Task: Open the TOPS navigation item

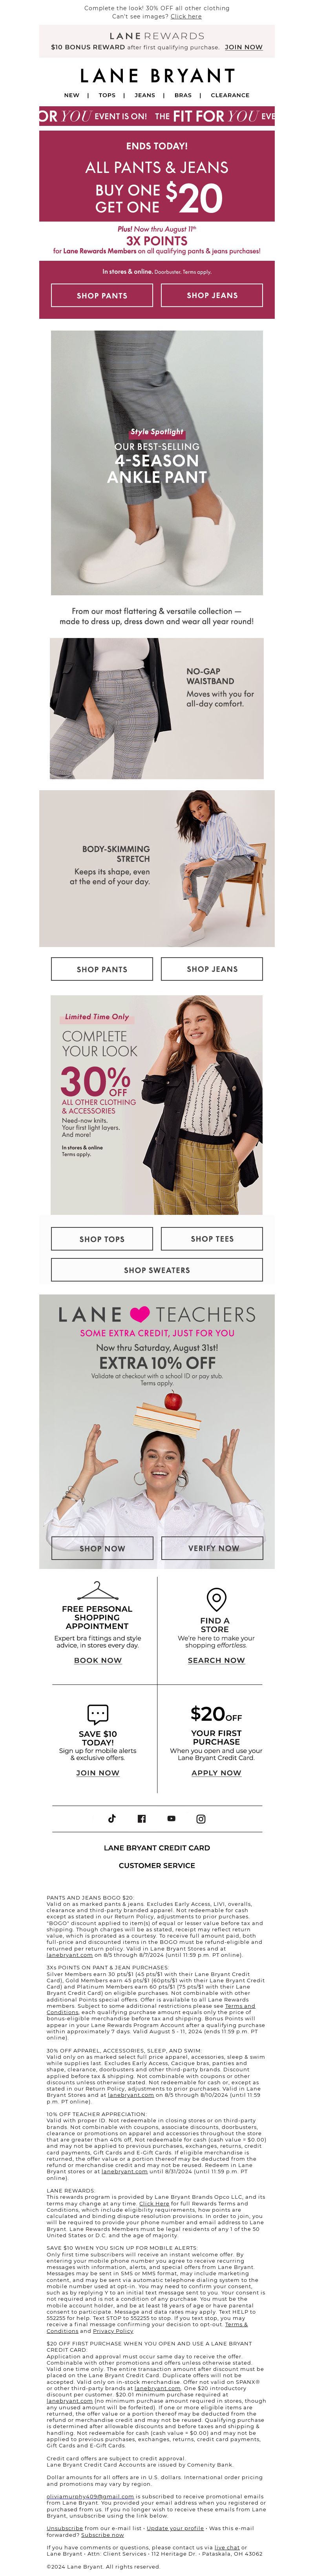Action: tap(107, 95)
